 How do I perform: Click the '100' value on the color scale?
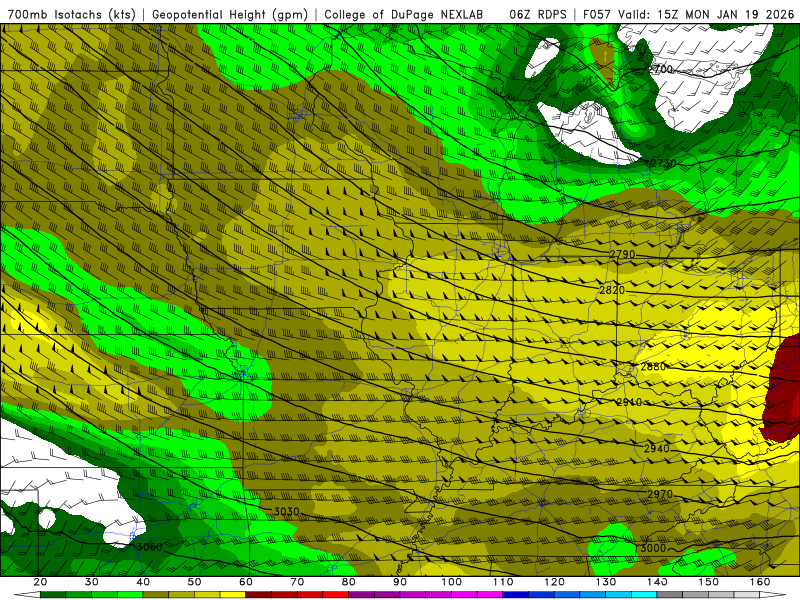tap(452, 582)
